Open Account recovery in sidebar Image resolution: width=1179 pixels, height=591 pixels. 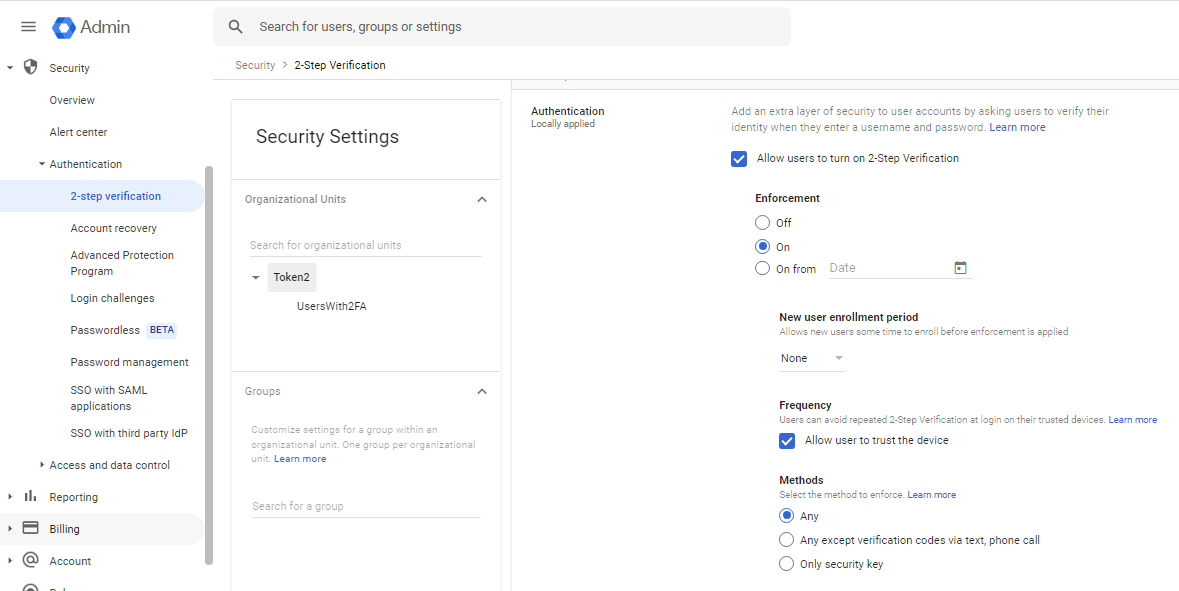point(113,228)
